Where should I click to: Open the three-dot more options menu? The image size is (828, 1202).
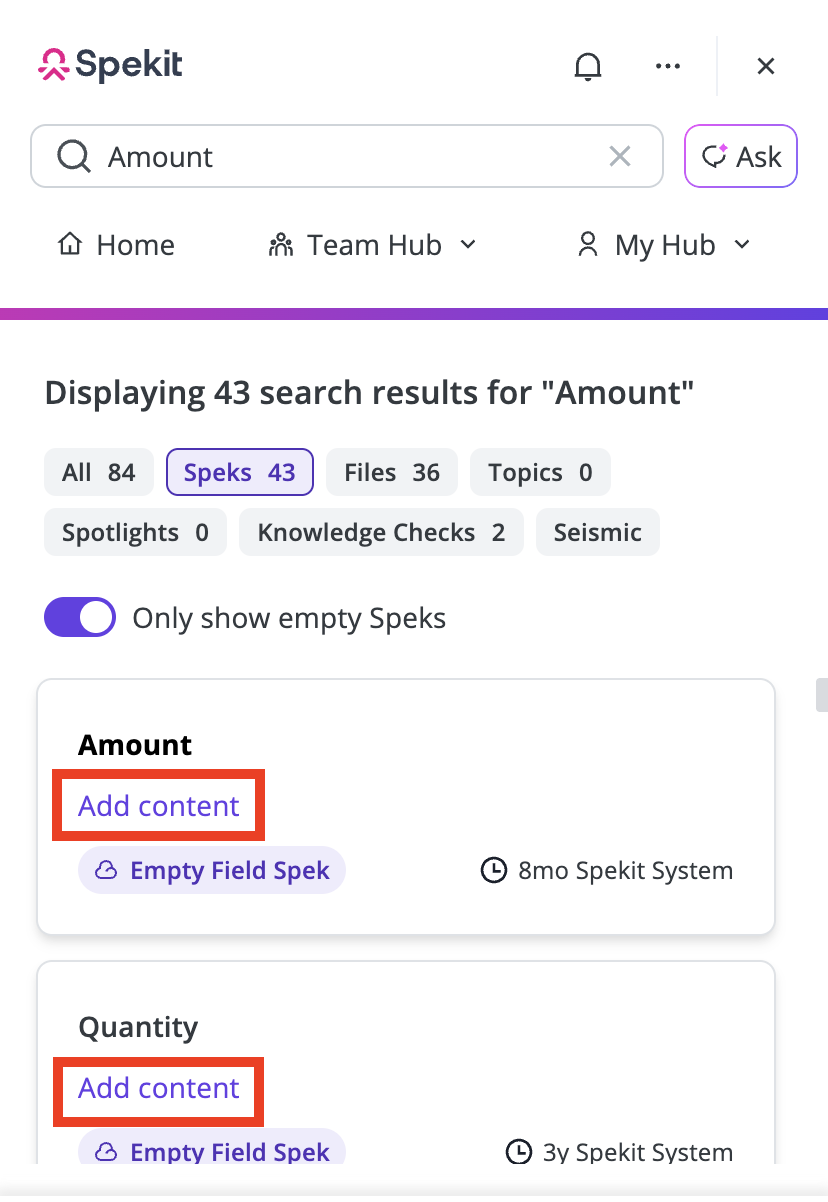667,66
